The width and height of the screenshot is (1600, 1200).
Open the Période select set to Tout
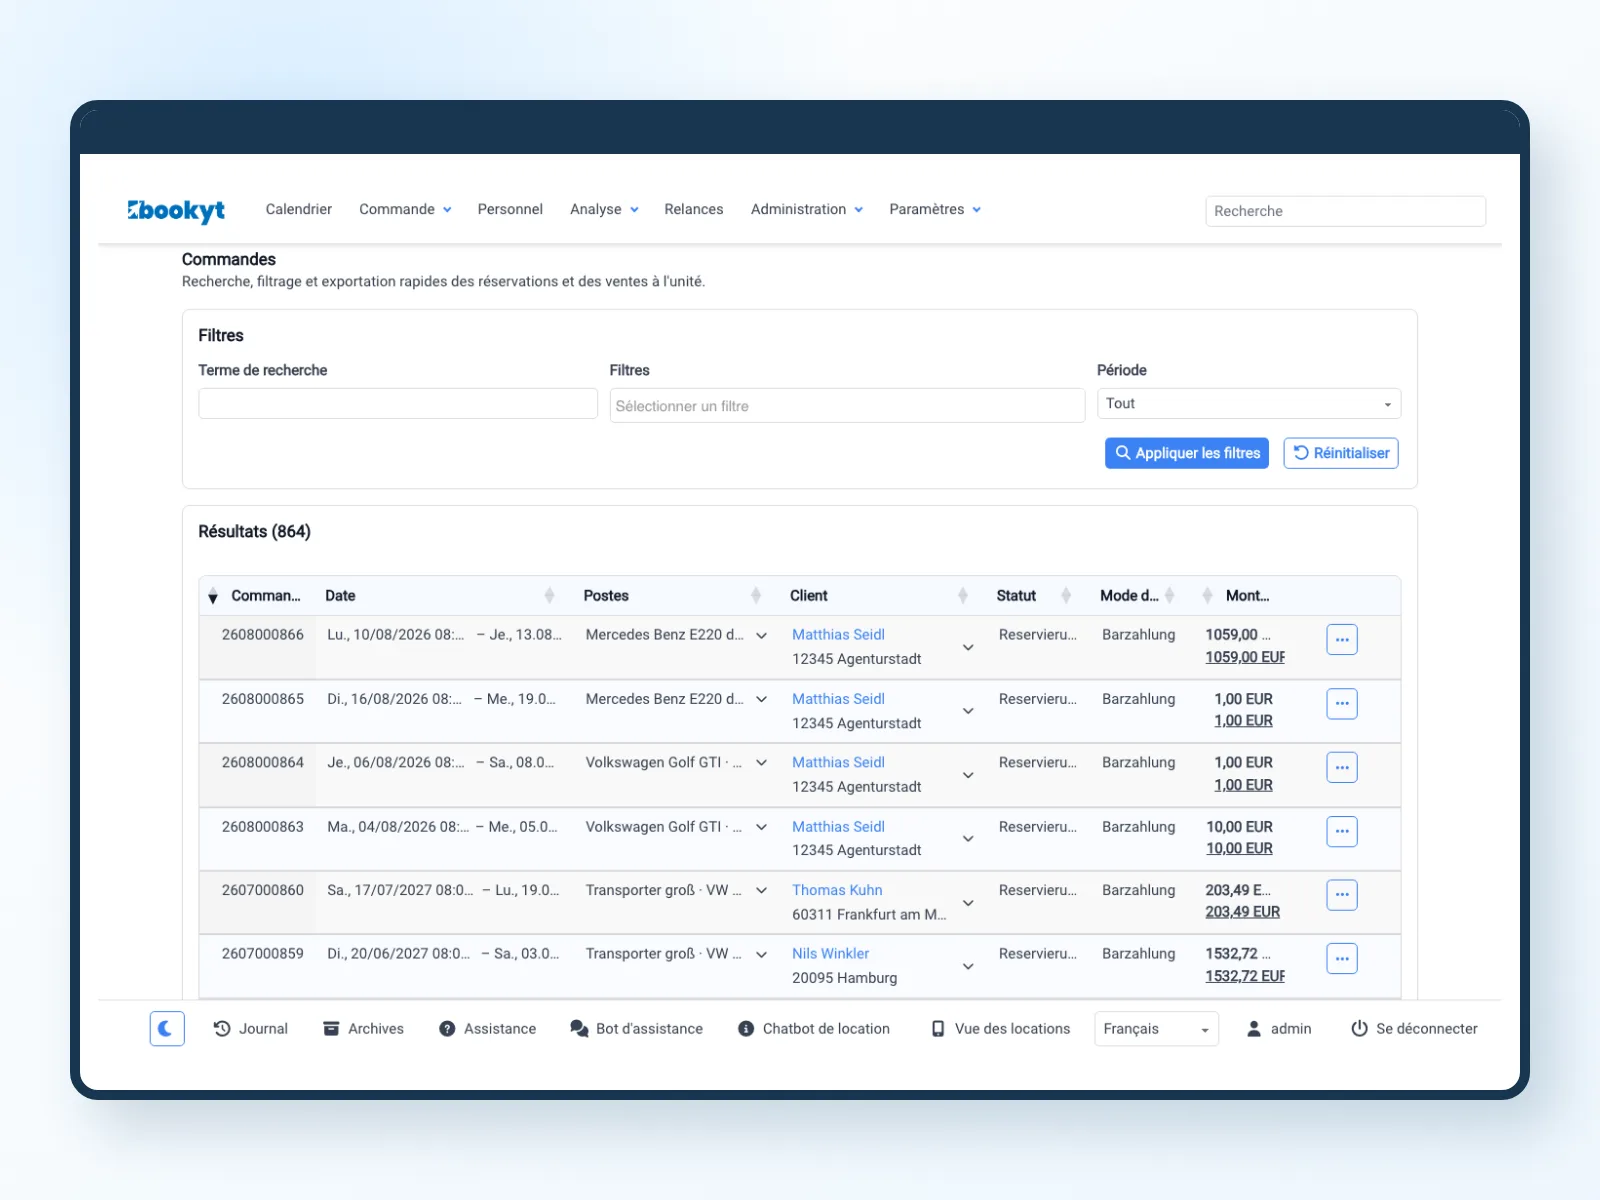point(1249,404)
